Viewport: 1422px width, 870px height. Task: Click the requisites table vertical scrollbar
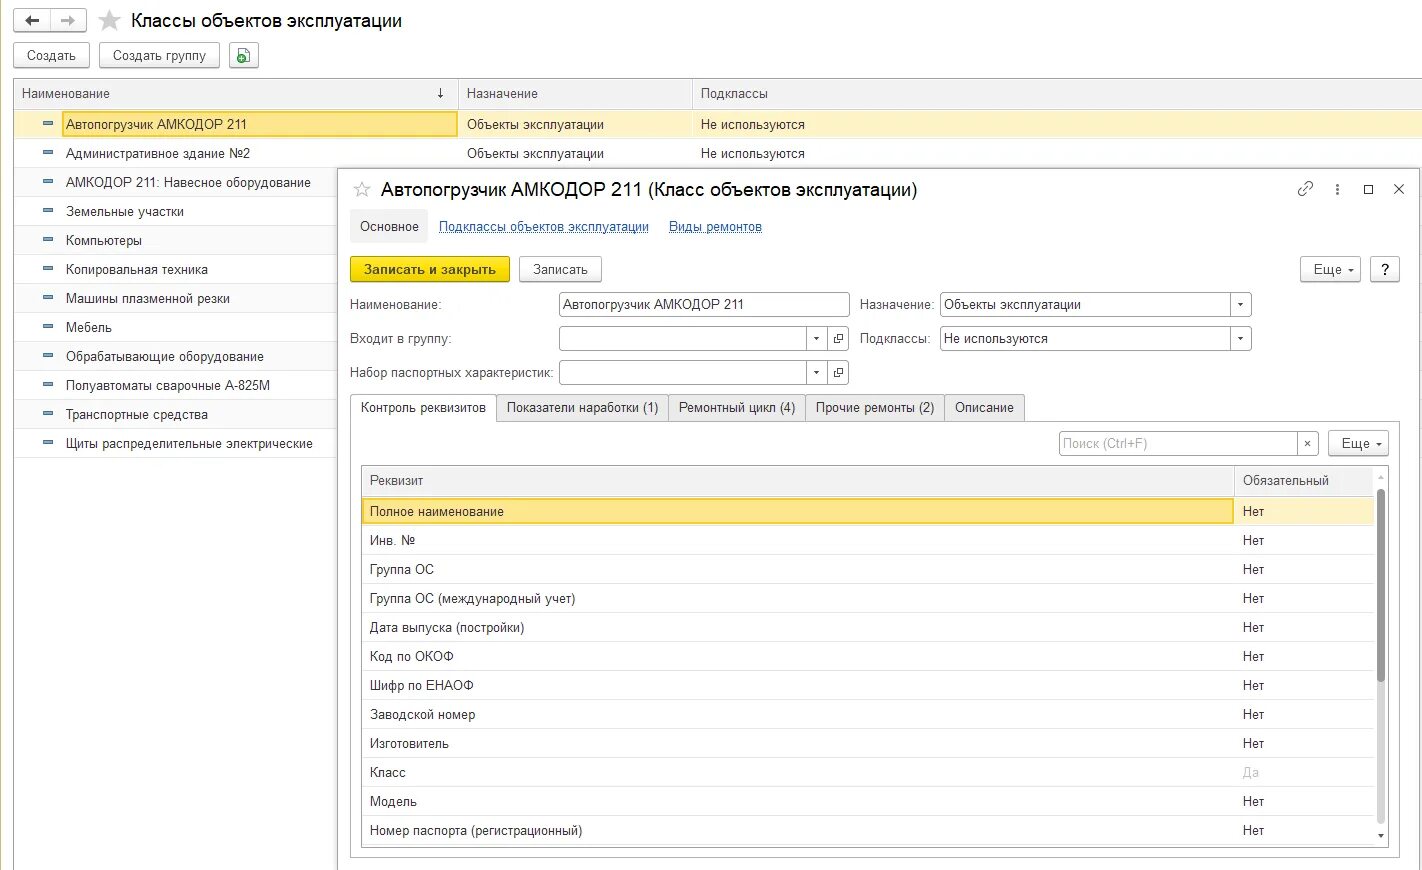(1381, 585)
